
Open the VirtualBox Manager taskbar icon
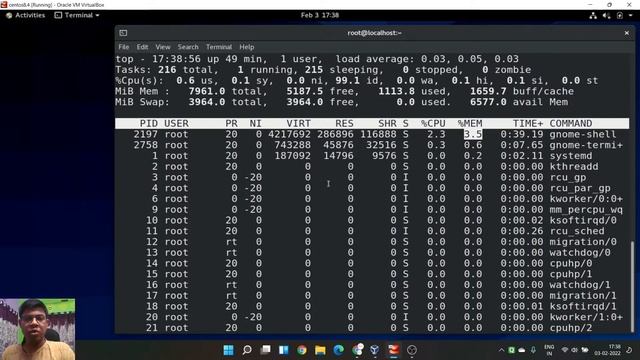[x=375, y=350]
